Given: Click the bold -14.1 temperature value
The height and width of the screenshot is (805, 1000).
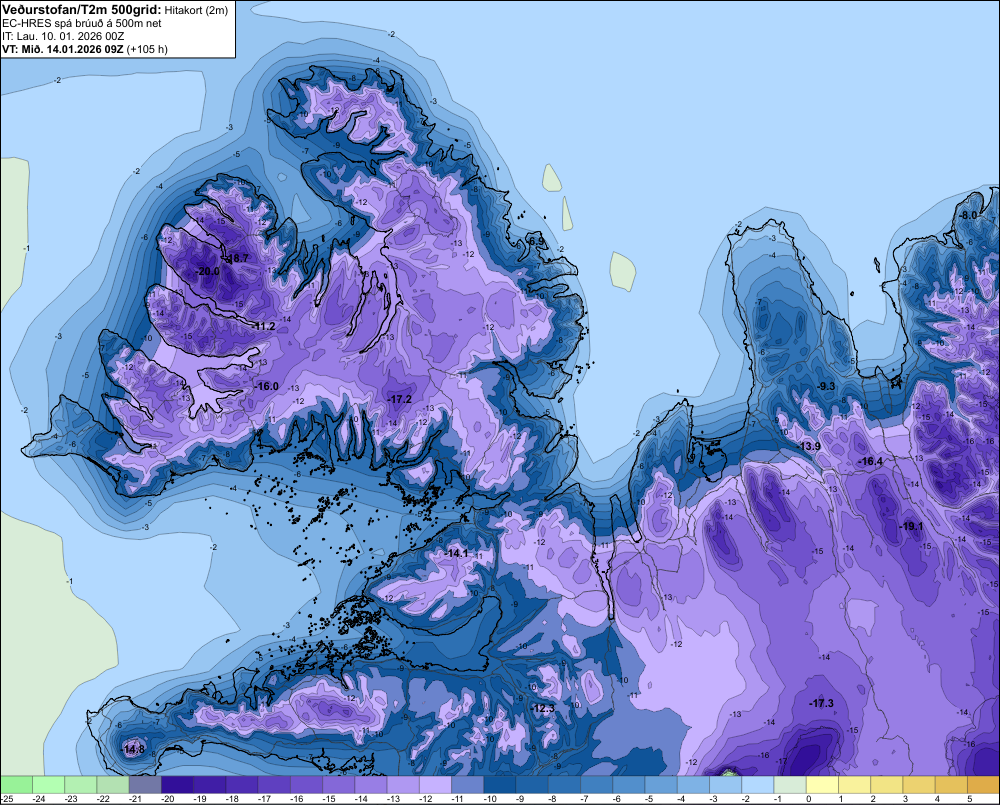Looking at the screenshot, I should [x=457, y=553].
